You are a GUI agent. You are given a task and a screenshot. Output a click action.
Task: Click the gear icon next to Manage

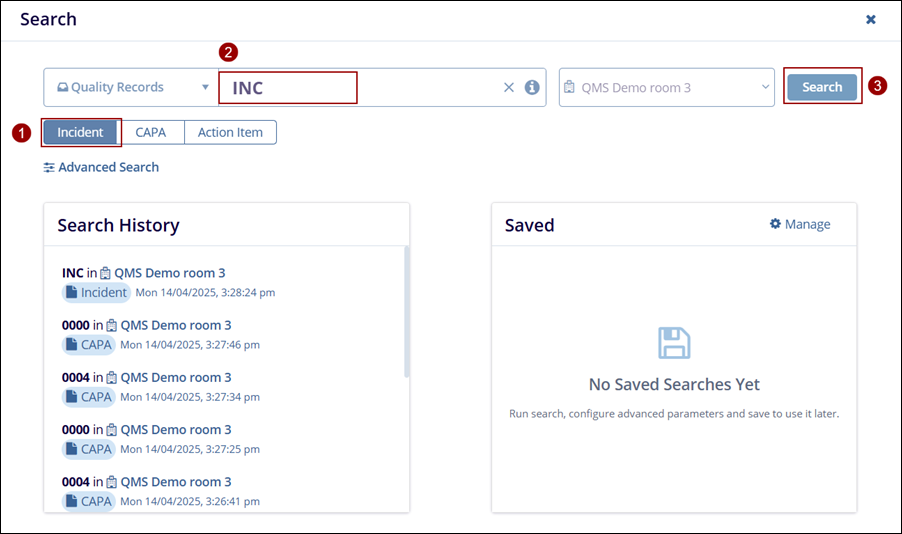(775, 224)
